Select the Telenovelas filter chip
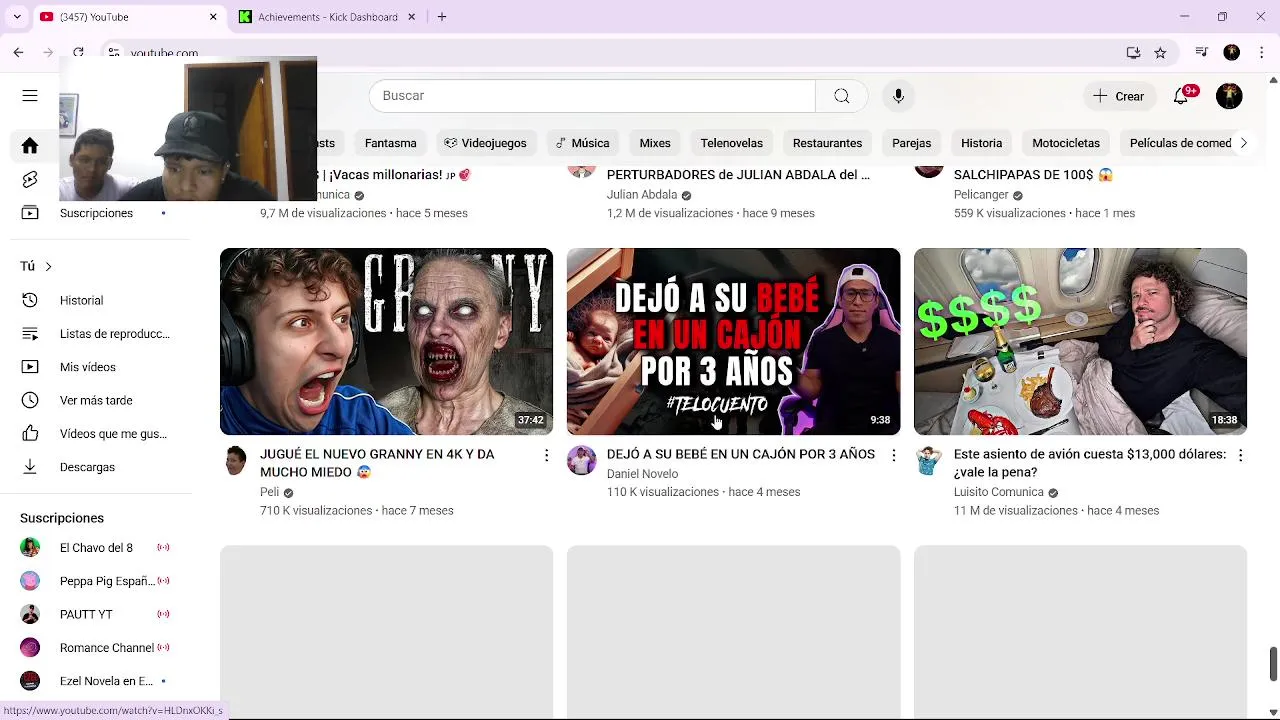Image resolution: width=1280 pixels, height=720 pixels. [731, 143]
